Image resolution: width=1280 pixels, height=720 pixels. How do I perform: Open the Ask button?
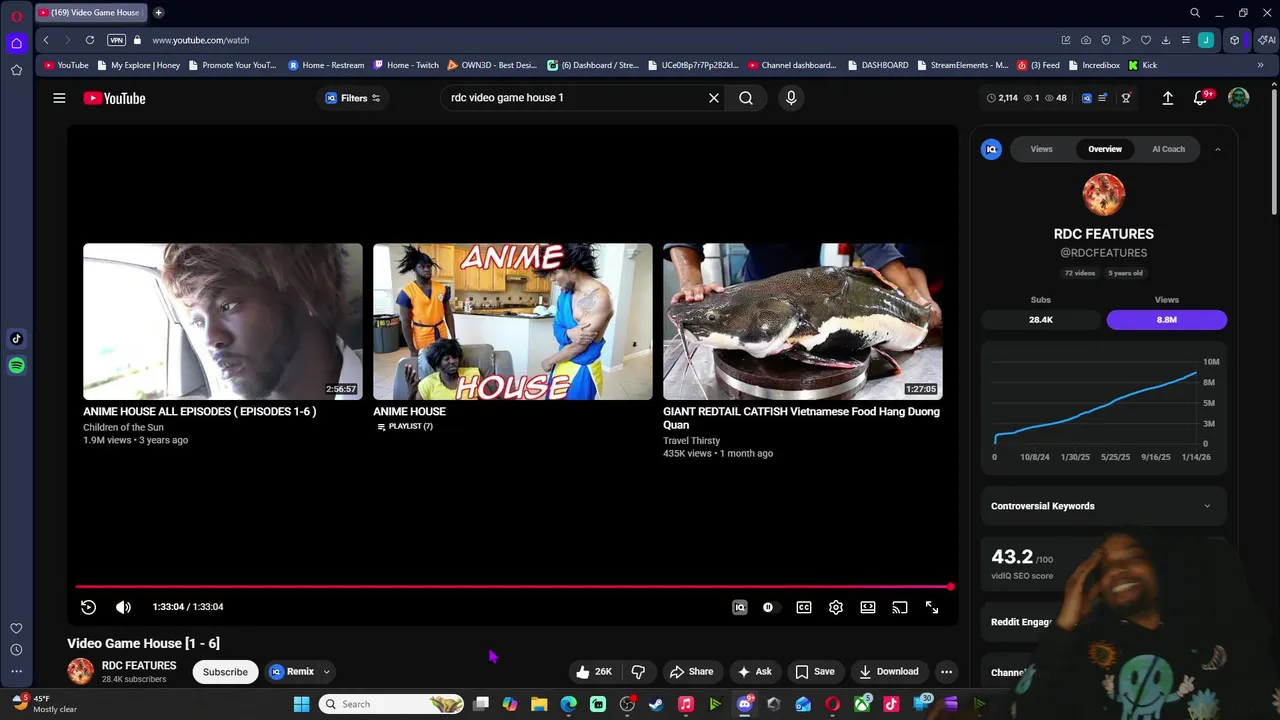point(754,672)
